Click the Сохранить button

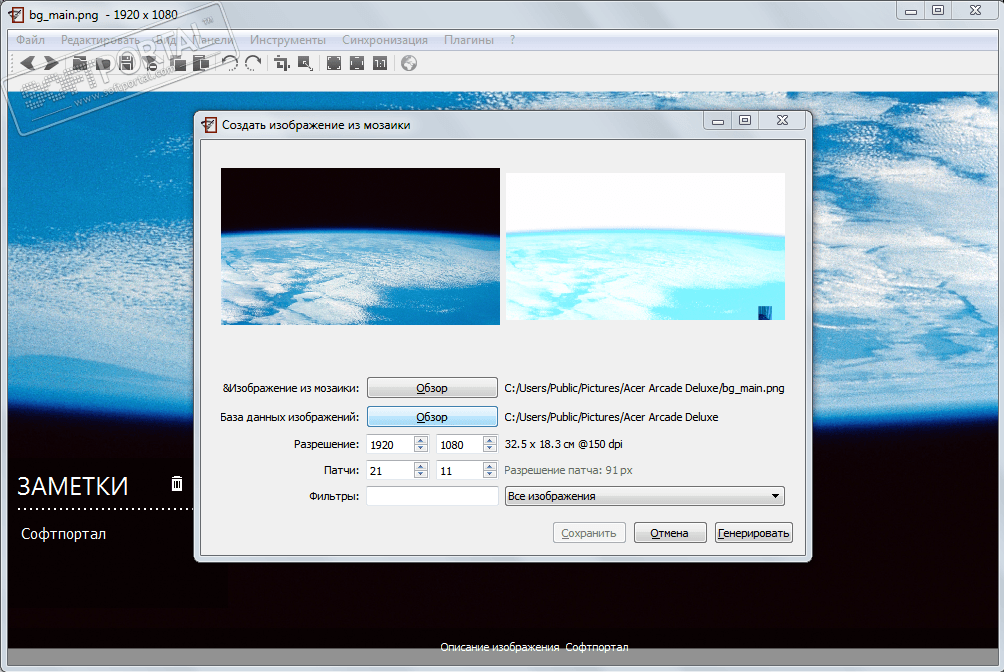(x=589, y=532)
